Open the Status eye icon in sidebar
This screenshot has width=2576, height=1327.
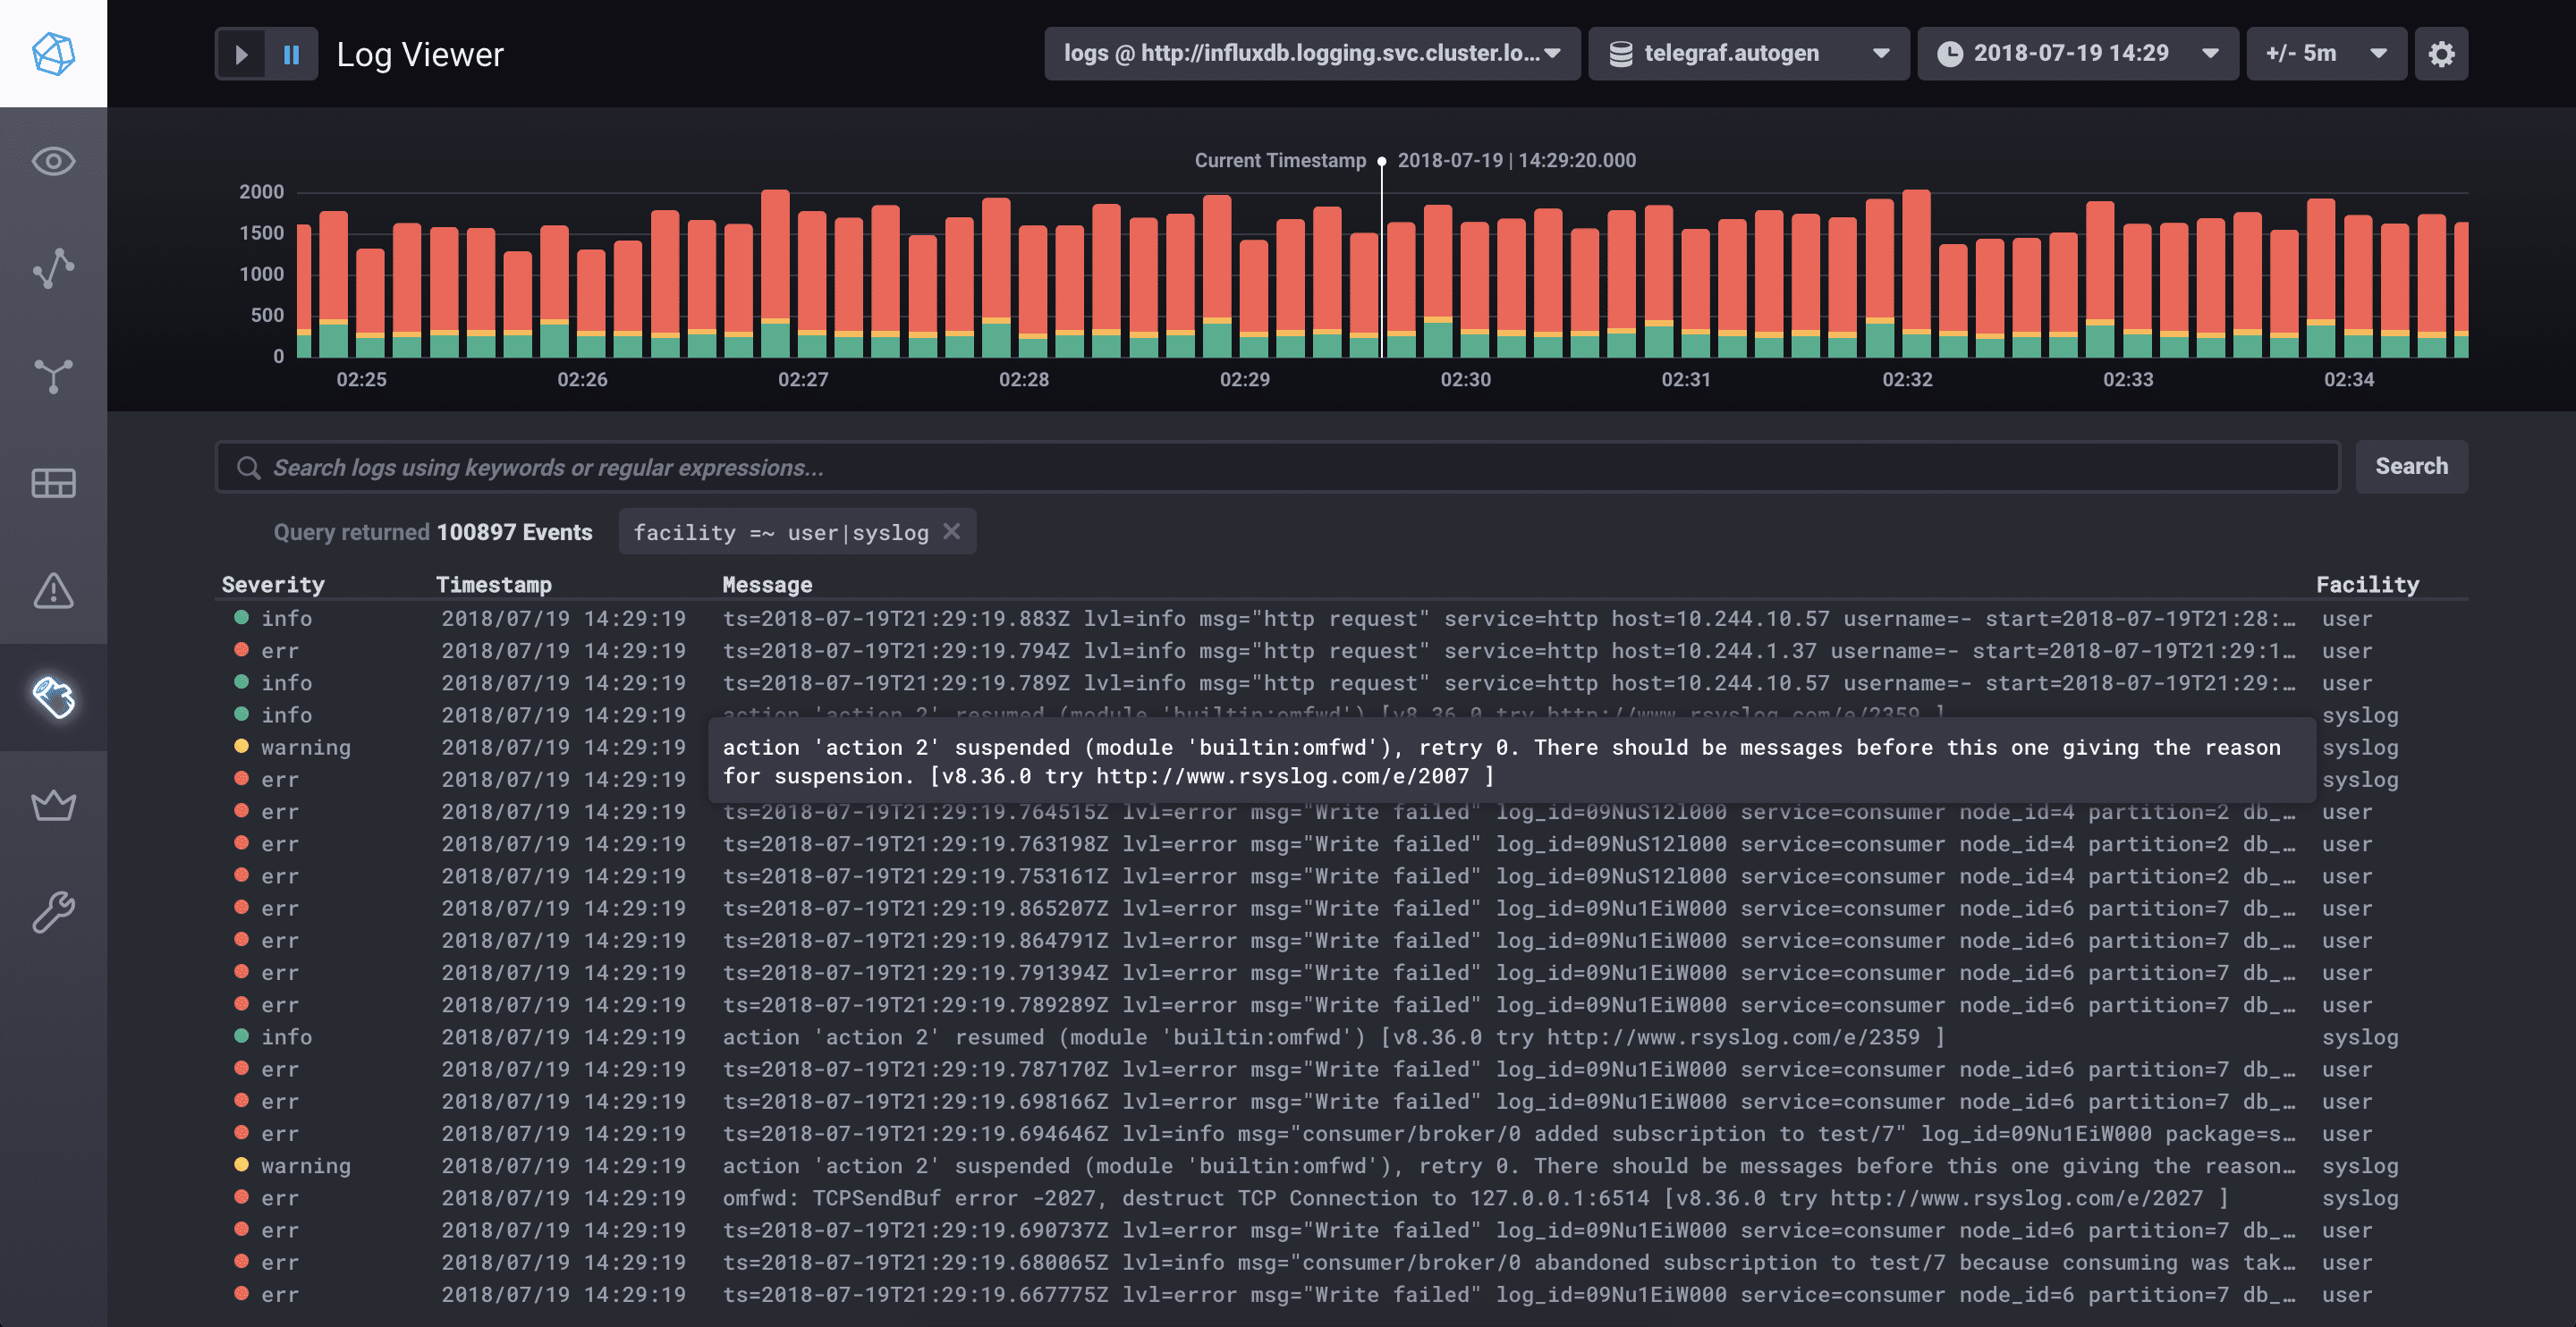coord(53,161)
